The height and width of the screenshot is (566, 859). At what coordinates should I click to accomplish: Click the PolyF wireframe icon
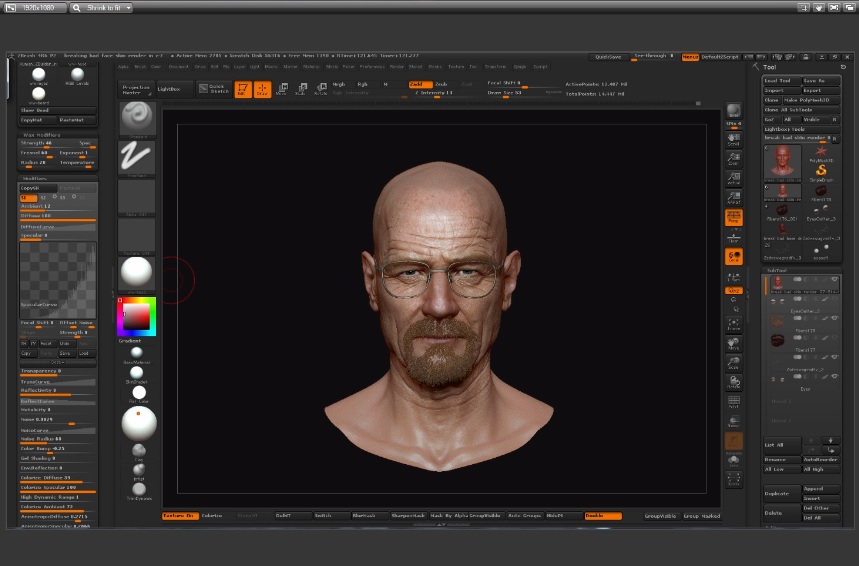click(734, 402)
